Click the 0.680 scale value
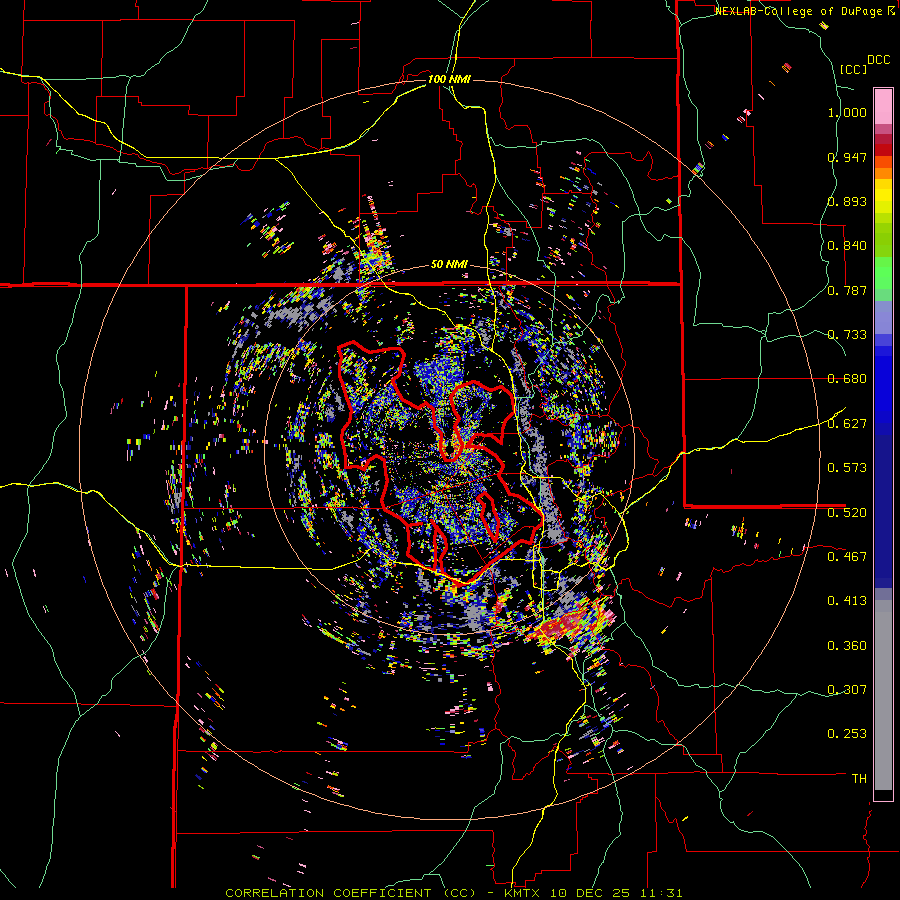This screenshot has height=900, width=900. coord(847,379)
